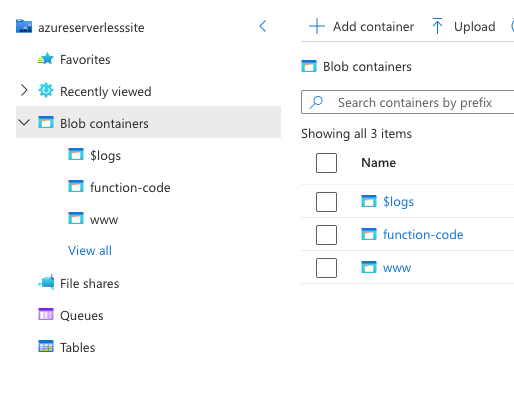Open Tables in the sidebar
Viewport: 514px width, 396px height.
[x=77, y=348]
